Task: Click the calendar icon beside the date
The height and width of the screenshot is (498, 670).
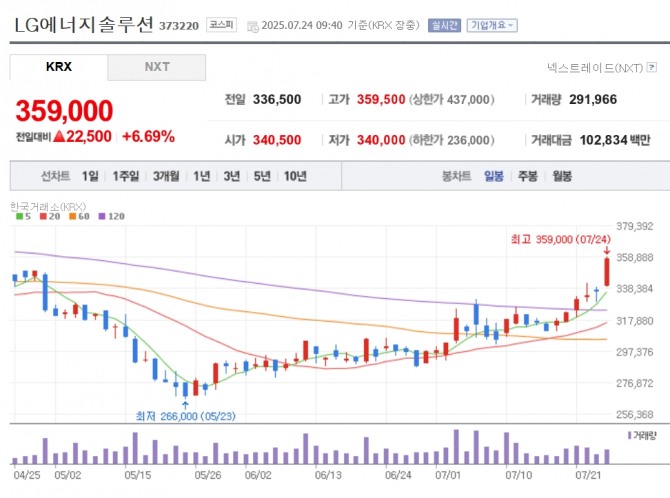Action: [251, 26]
